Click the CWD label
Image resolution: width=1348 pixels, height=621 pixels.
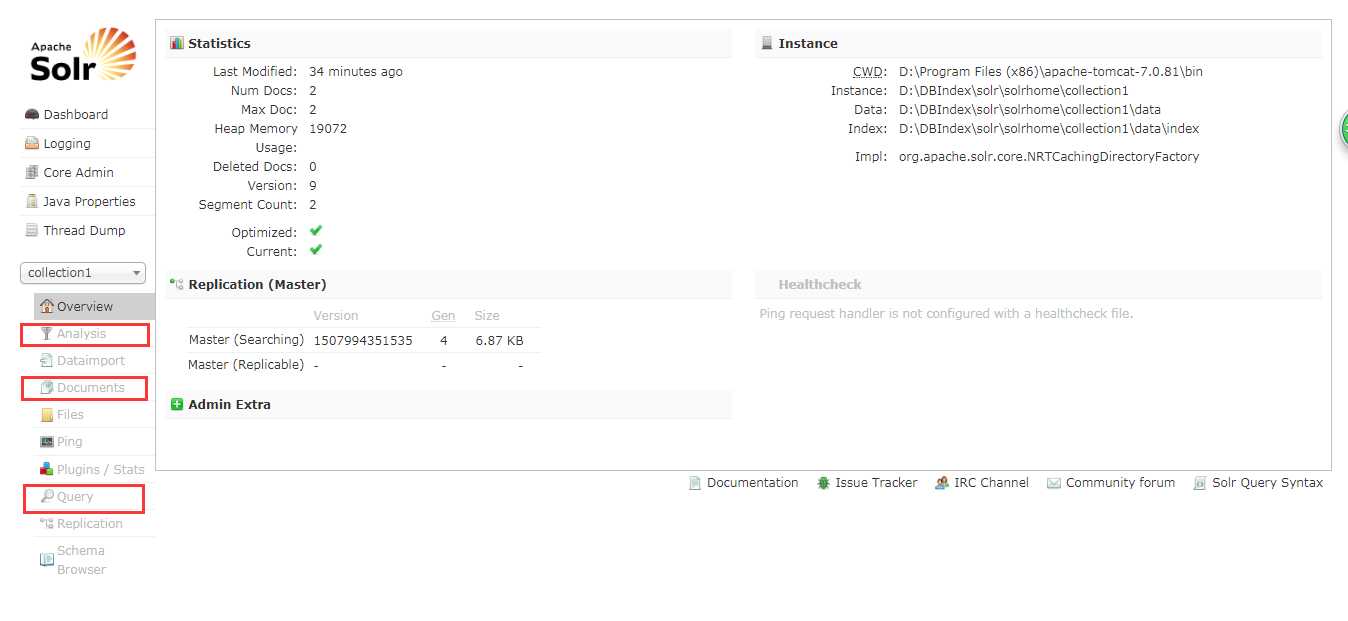(870, 72)
